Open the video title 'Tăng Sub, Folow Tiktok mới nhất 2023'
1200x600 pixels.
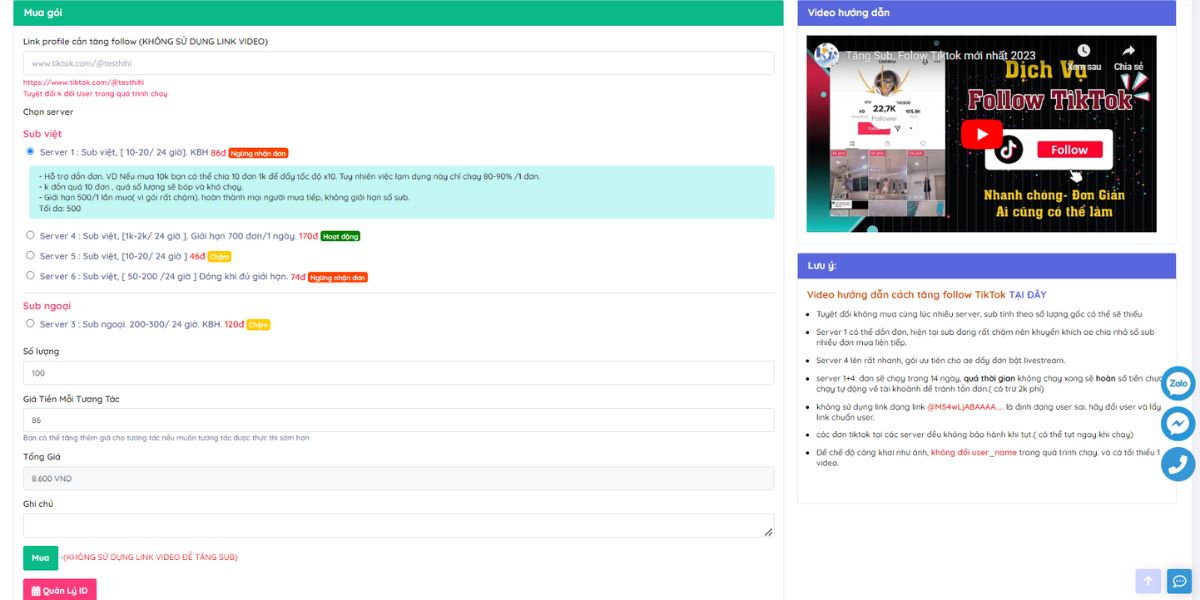[941, 56]
